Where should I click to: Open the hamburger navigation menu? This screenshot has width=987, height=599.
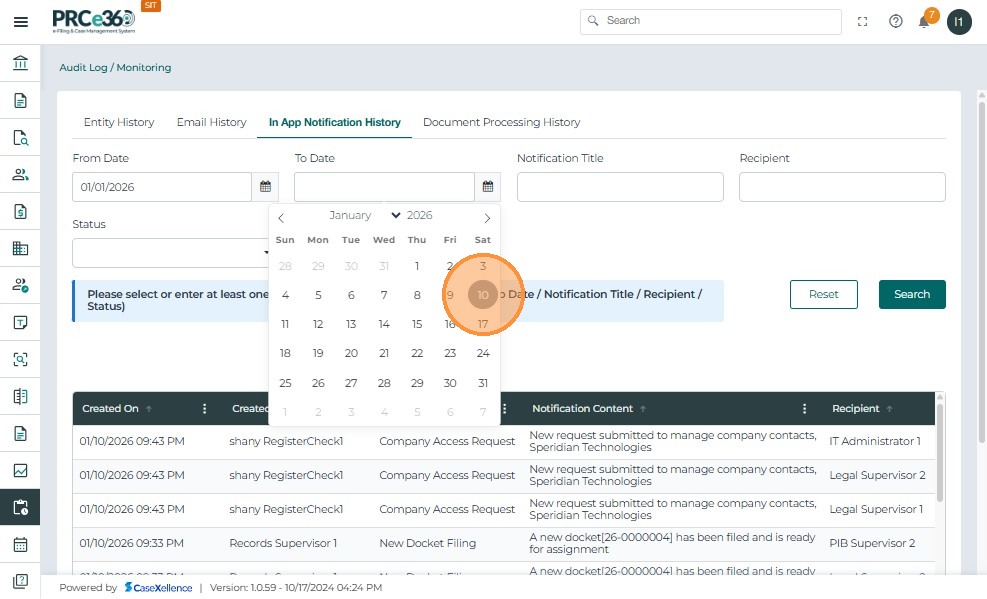point(20,22)
